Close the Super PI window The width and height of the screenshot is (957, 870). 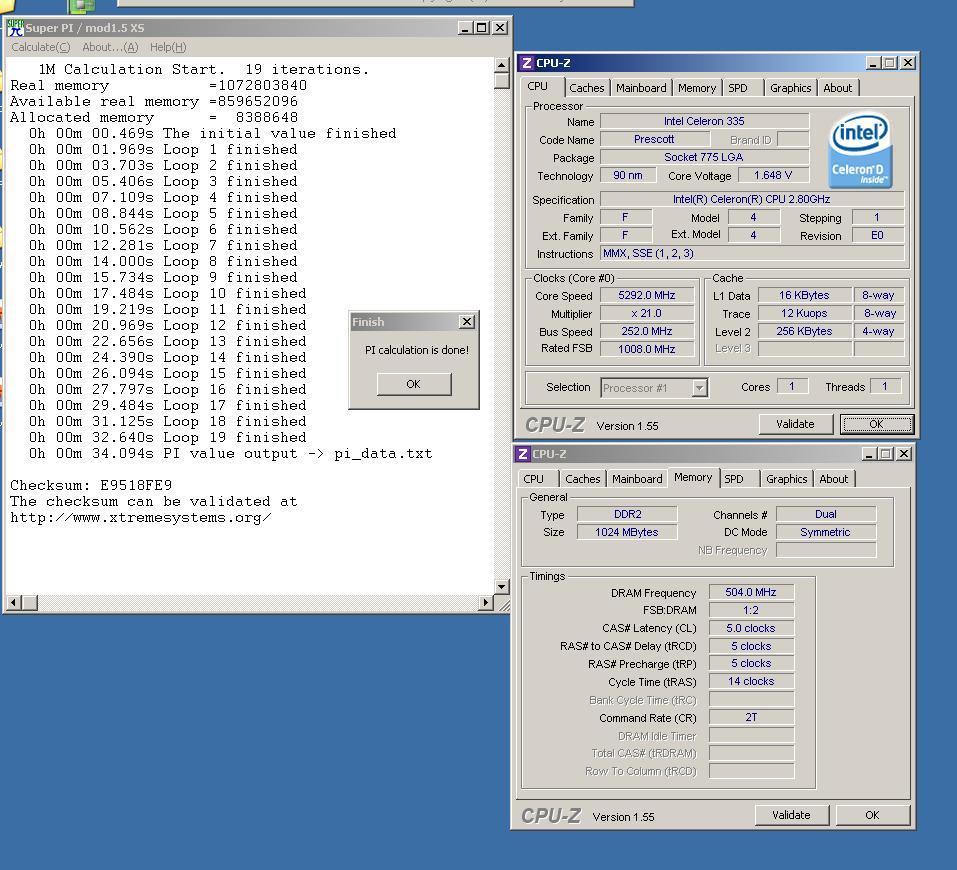(x=500, y=28)
